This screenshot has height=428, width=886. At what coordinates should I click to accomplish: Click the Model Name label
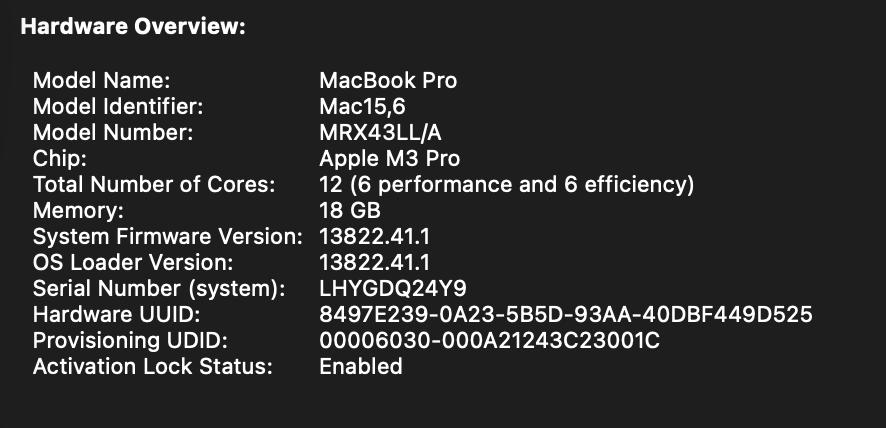coord(102,80)
